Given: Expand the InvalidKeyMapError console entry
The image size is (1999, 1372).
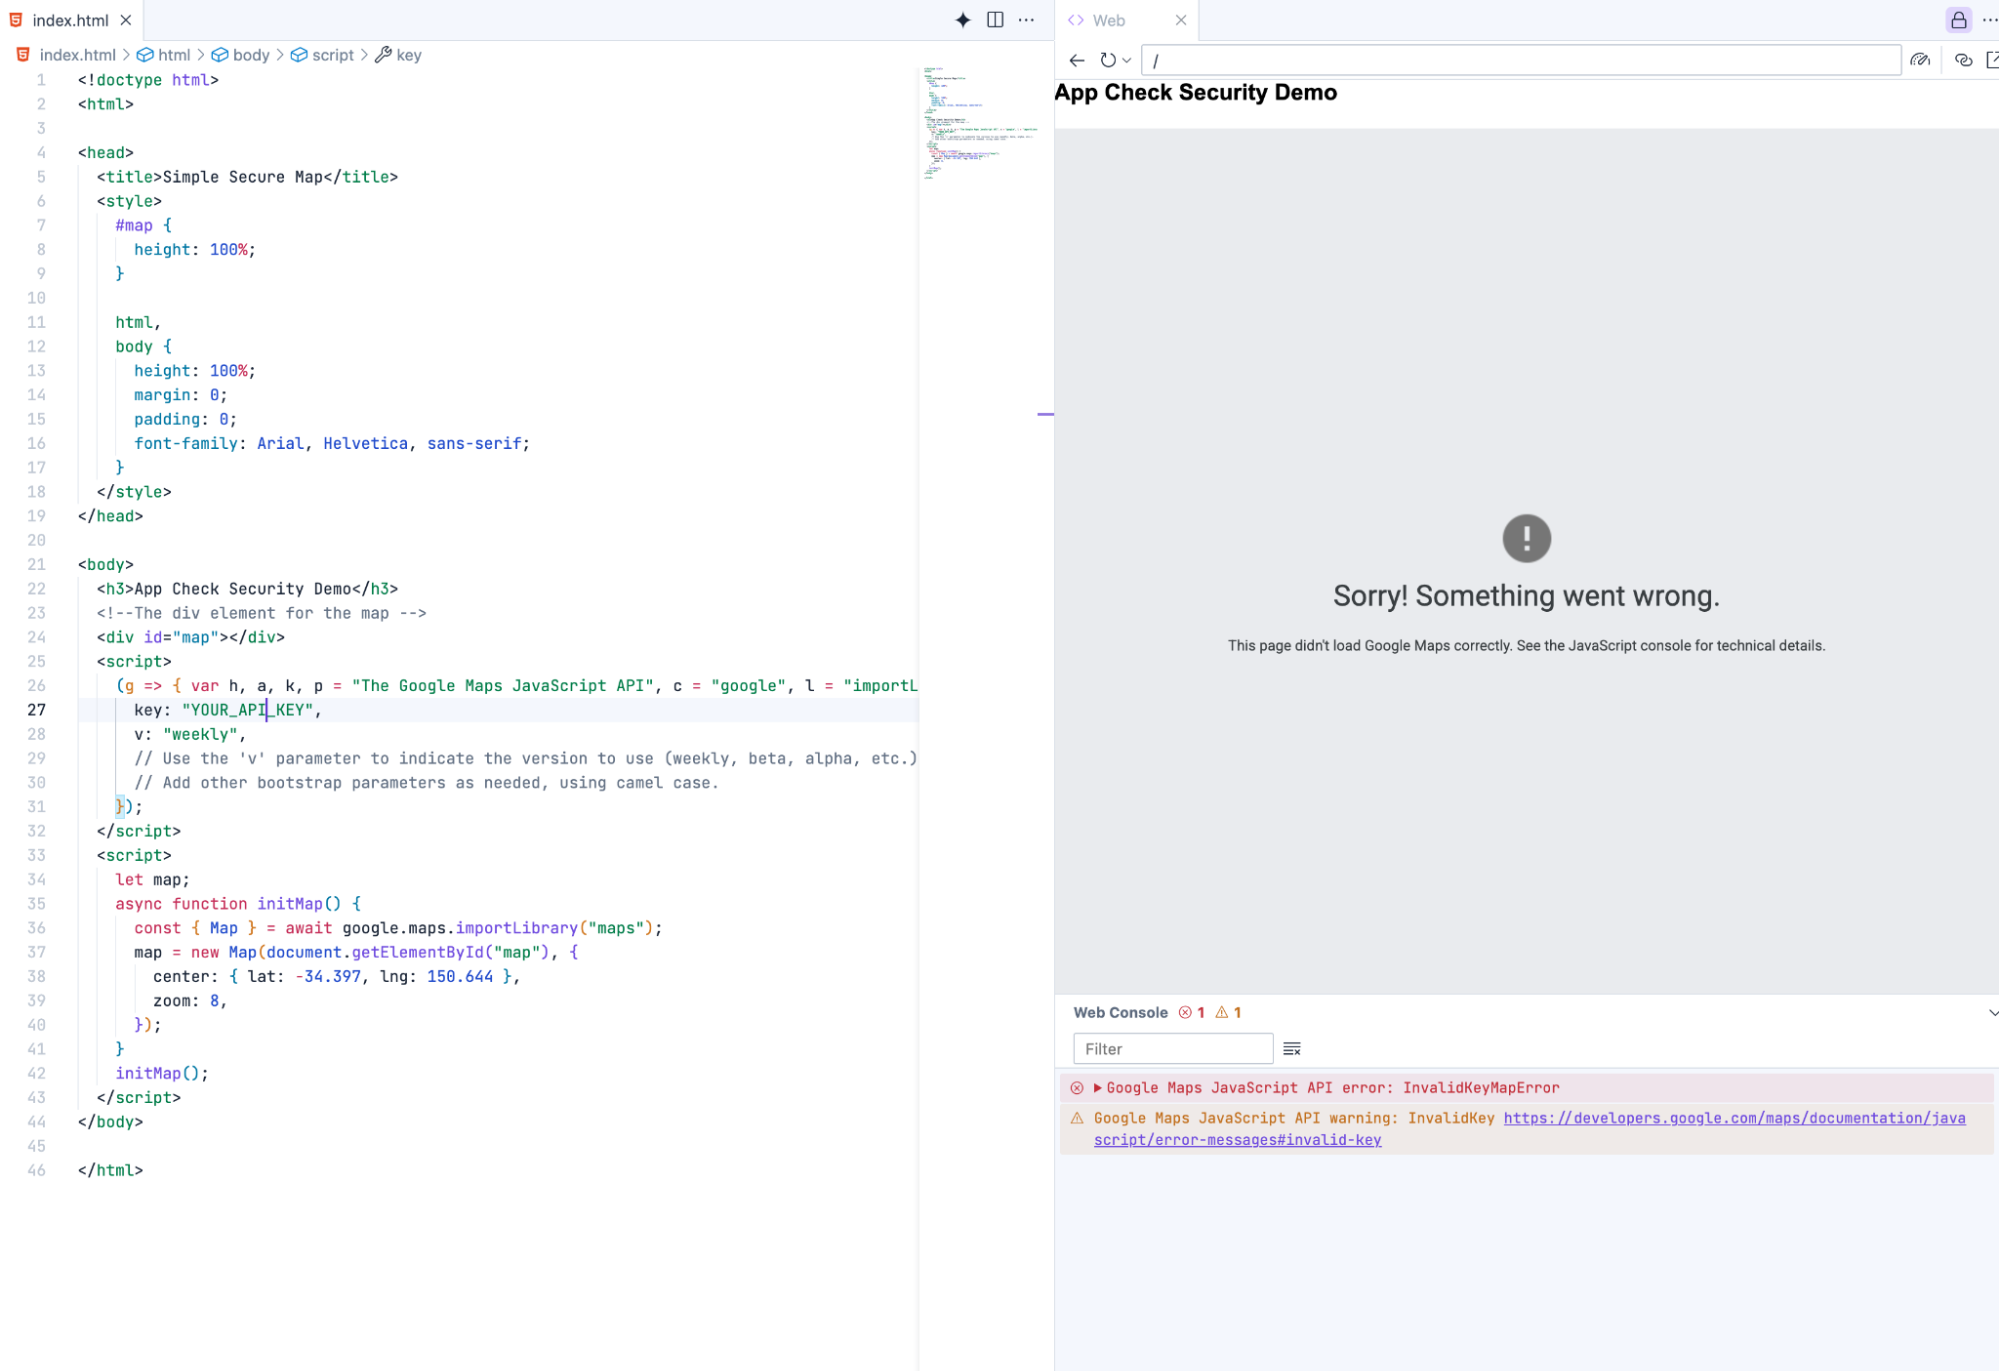Looking at the screenshot, I should [1097, 1088].
